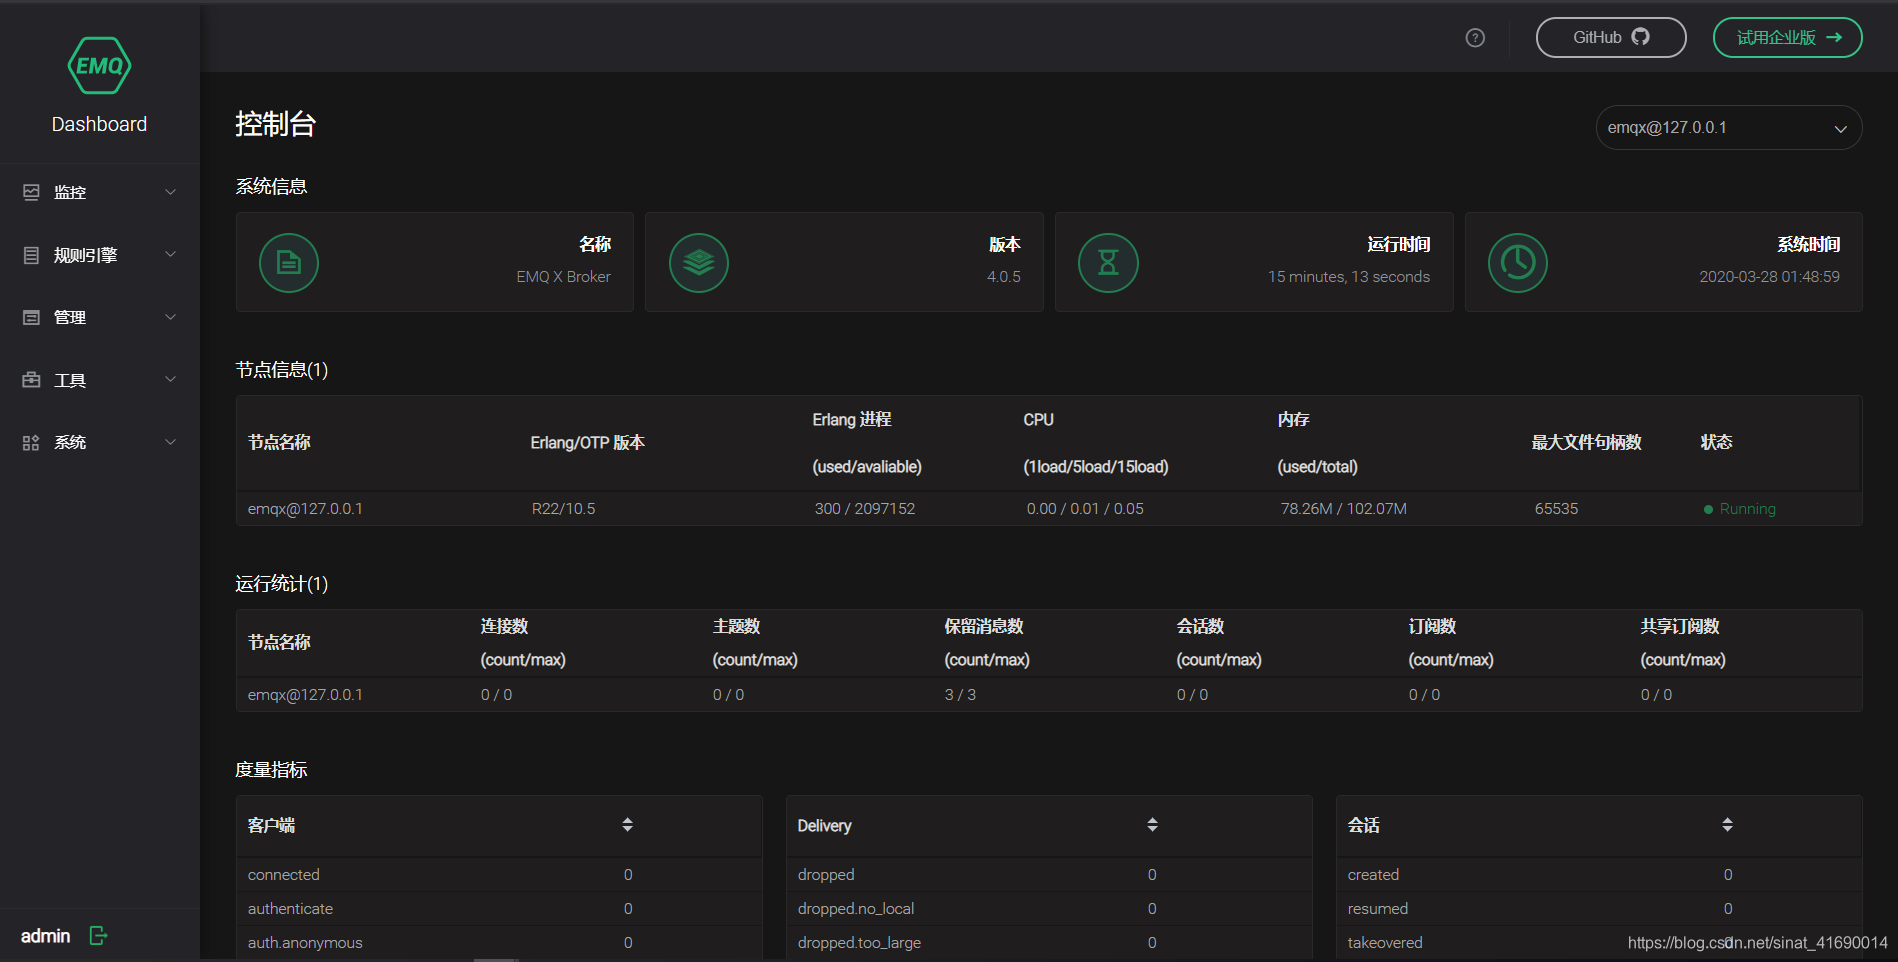Click the dropped delivery metric row
Screen dimensions: 1898x962
click(x=1049, y=875)
